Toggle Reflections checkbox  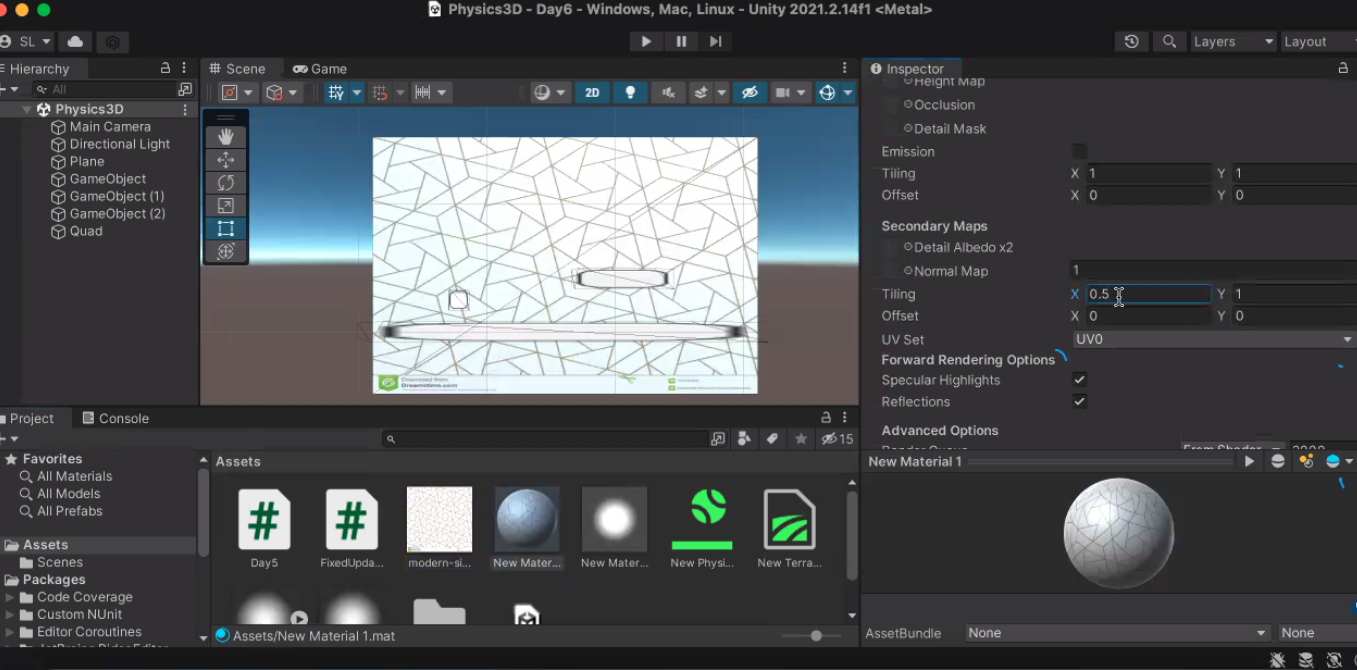(x=1079, y=401)
